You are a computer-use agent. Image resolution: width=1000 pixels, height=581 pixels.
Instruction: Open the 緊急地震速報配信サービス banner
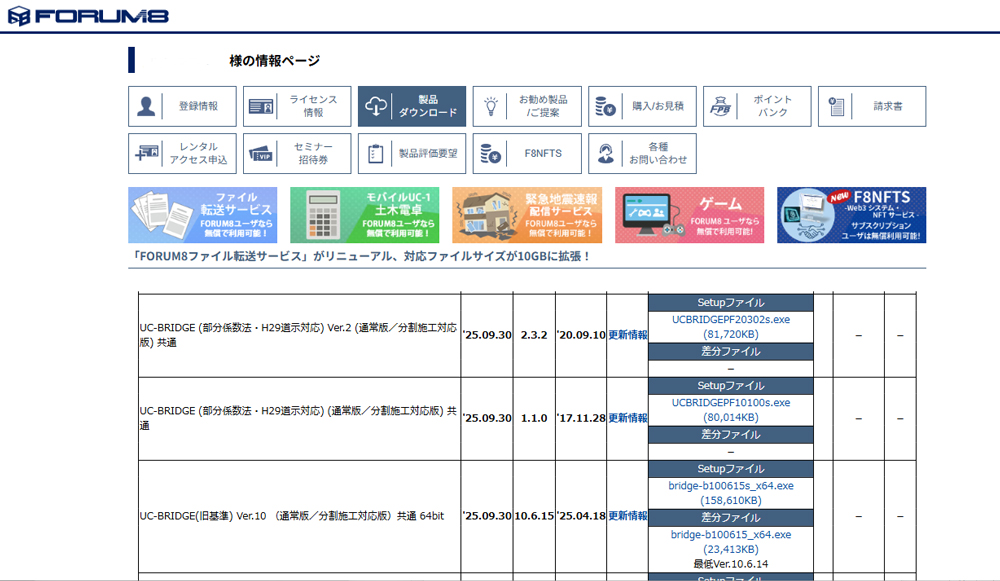(527, 215)
